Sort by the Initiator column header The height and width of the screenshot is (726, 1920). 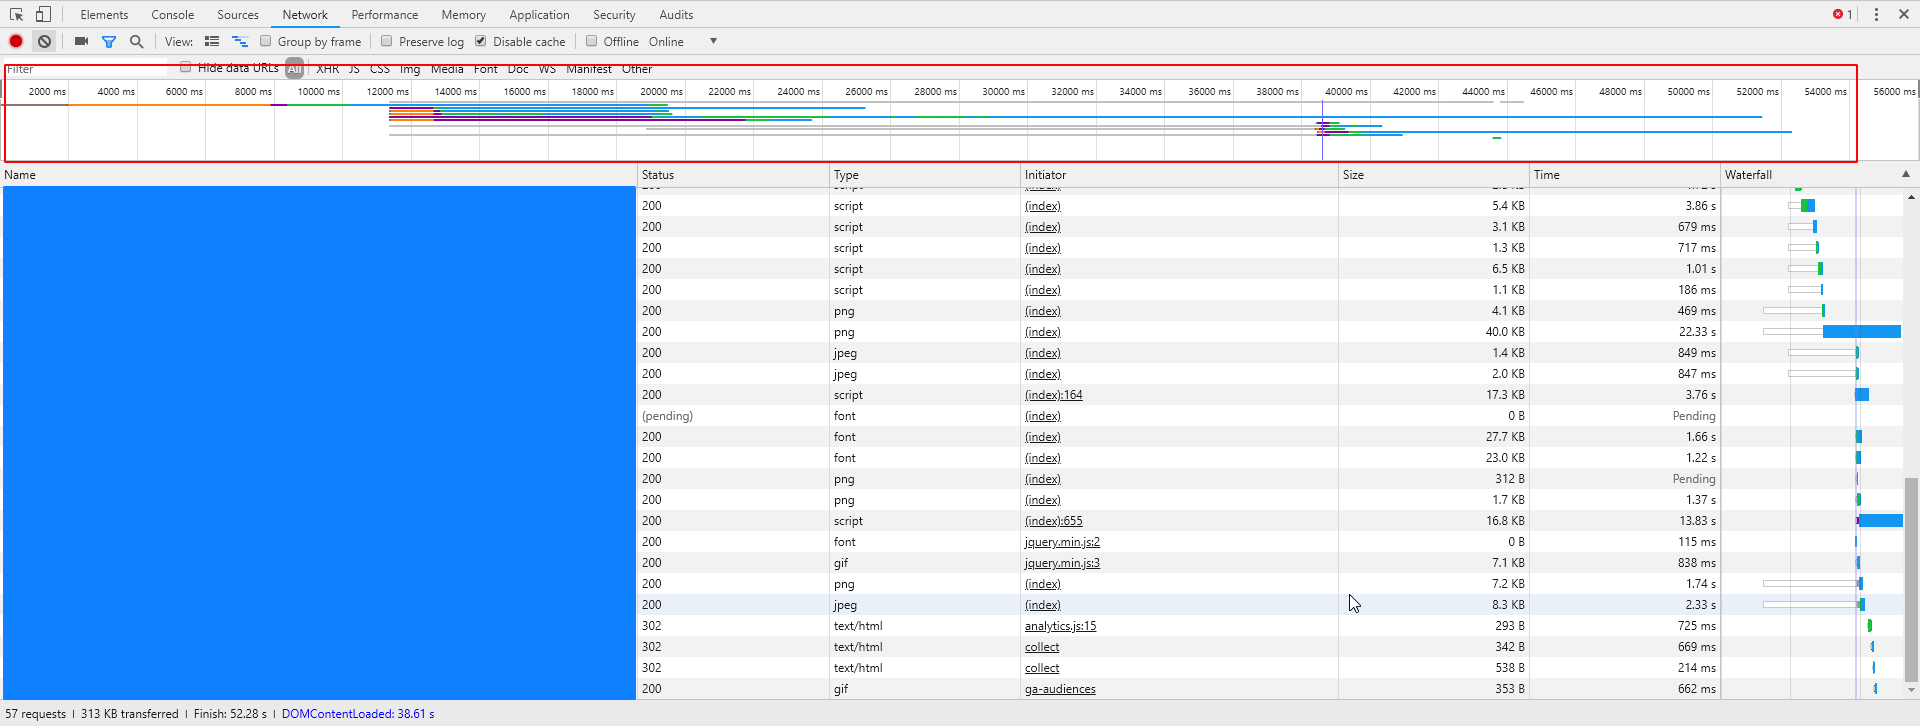pyautogui.click(x=1180, y=174)
